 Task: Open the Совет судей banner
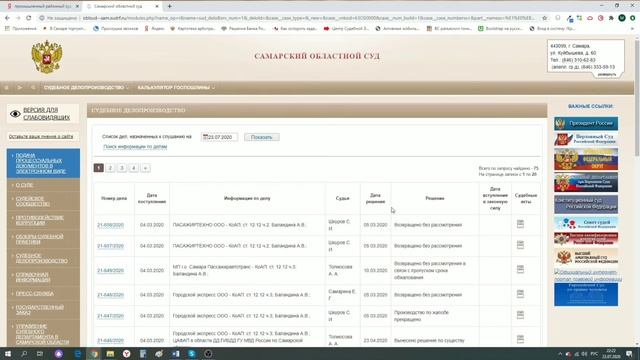pyautogui.click(x=586, y=223)
